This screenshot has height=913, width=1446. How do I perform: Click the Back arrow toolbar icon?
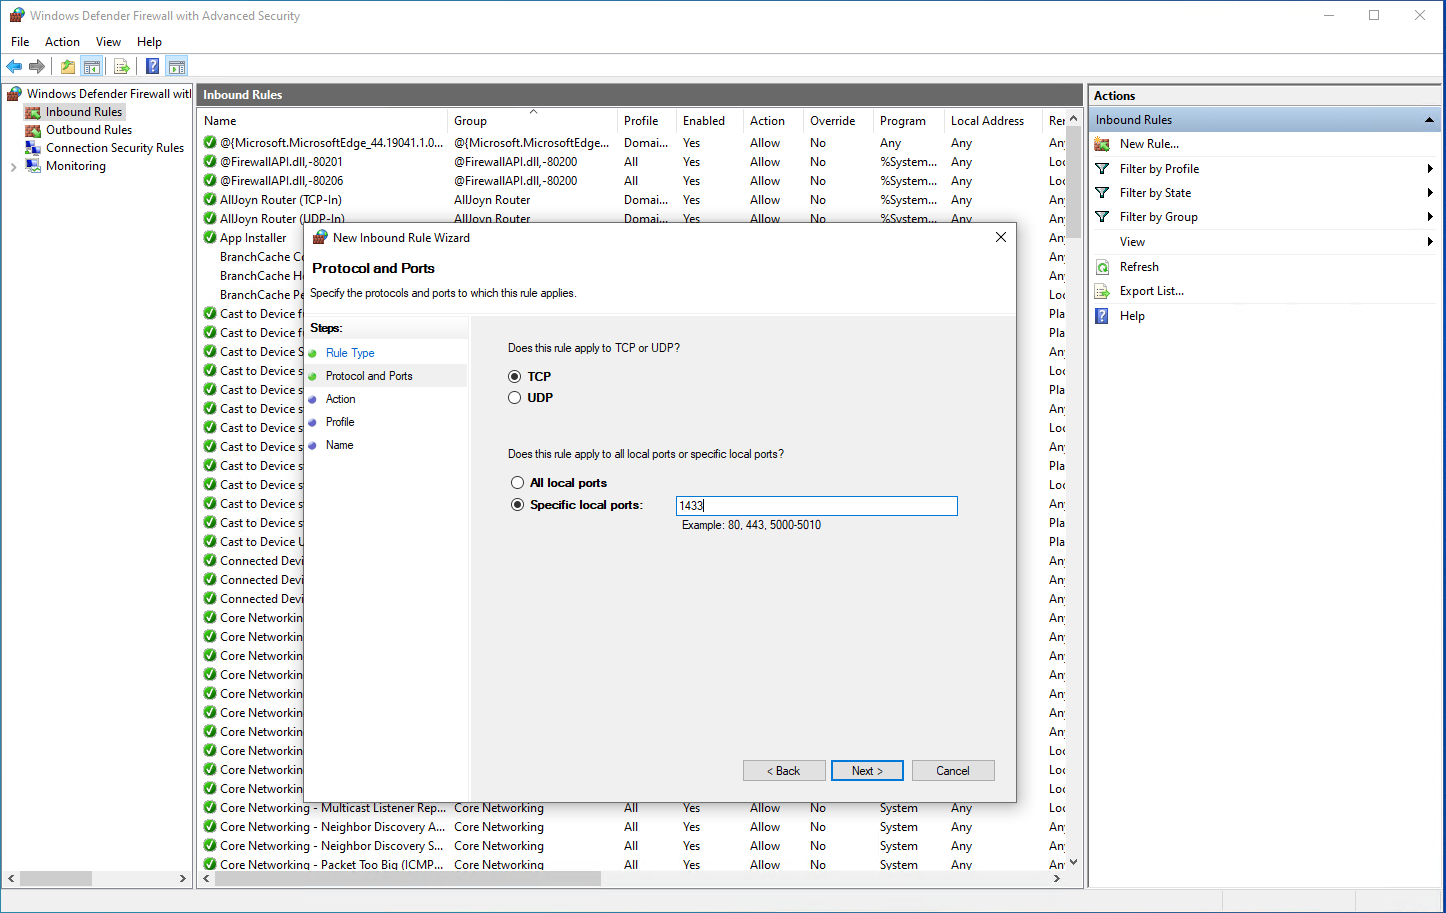coord(14,67)
